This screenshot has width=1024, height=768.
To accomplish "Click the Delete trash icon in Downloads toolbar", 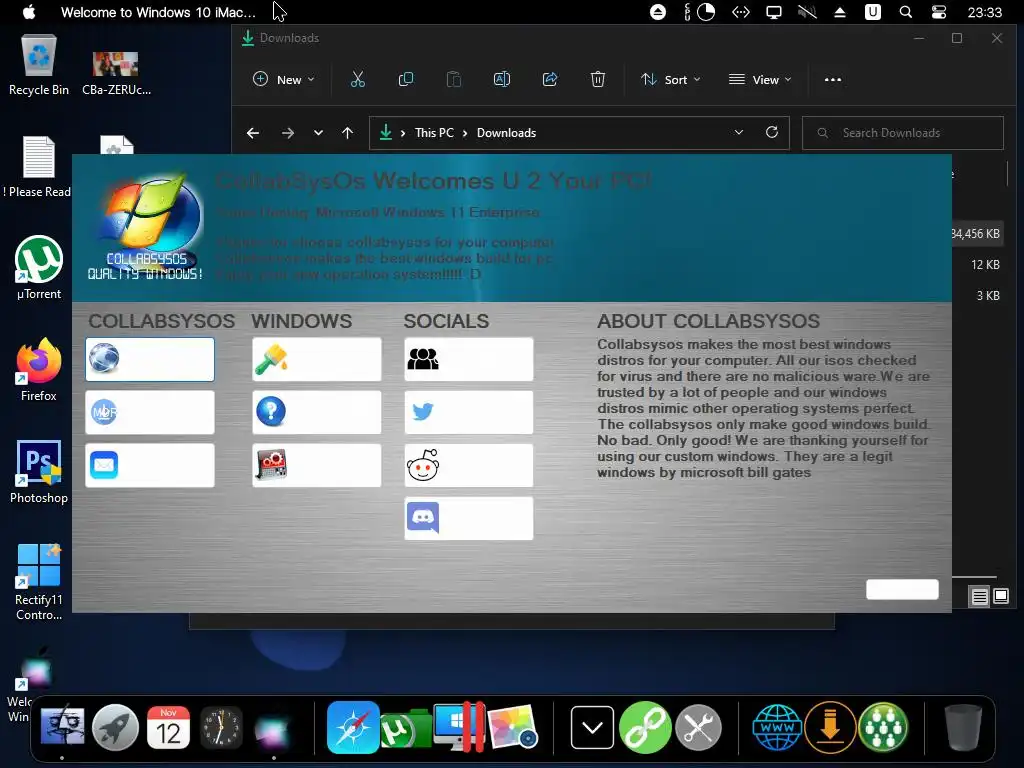I will (x=598, y=80).
